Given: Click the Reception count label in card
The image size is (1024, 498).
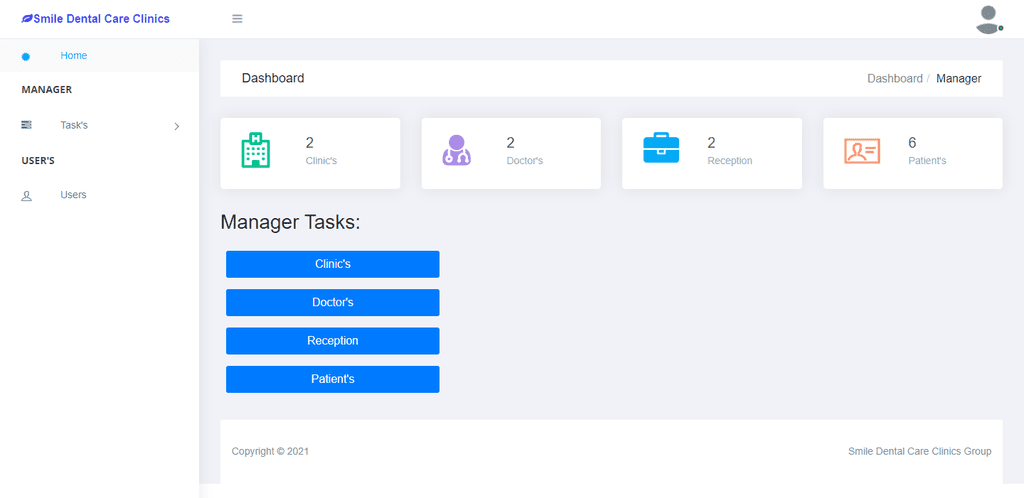Looking at the screenshot, I should (x=729, y=161).
